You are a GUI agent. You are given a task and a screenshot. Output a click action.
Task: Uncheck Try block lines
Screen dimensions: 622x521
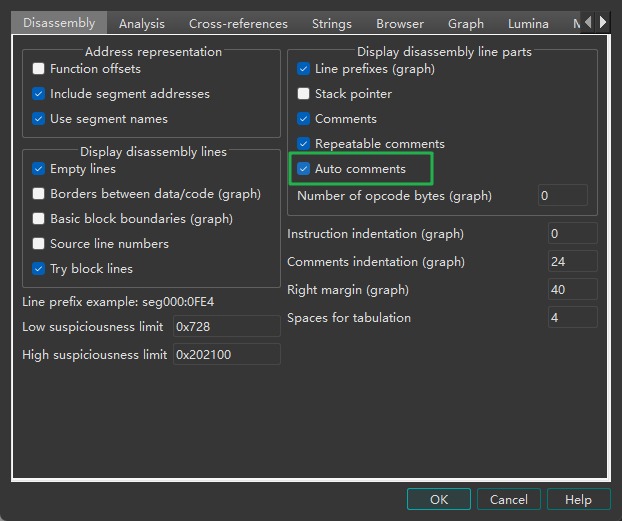point(39,269)
